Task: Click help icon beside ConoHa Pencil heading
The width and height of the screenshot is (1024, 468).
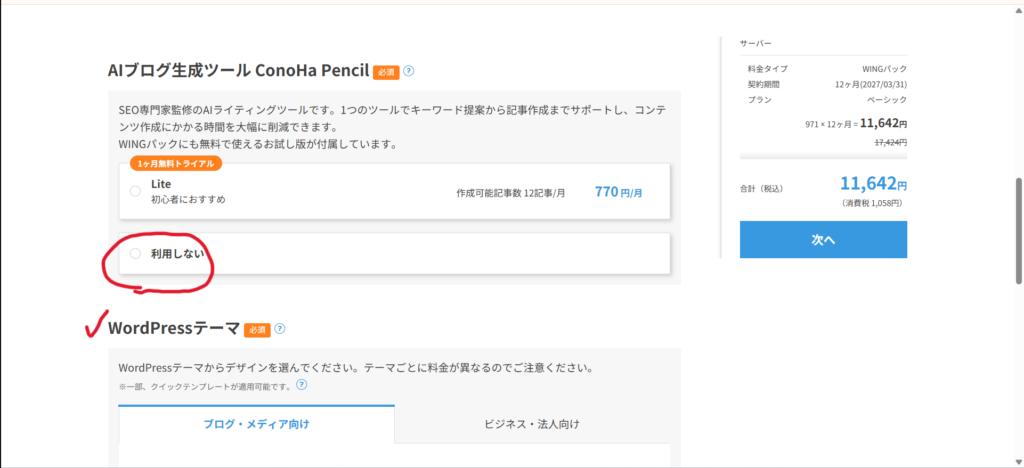Action: (x=409, y=71)
